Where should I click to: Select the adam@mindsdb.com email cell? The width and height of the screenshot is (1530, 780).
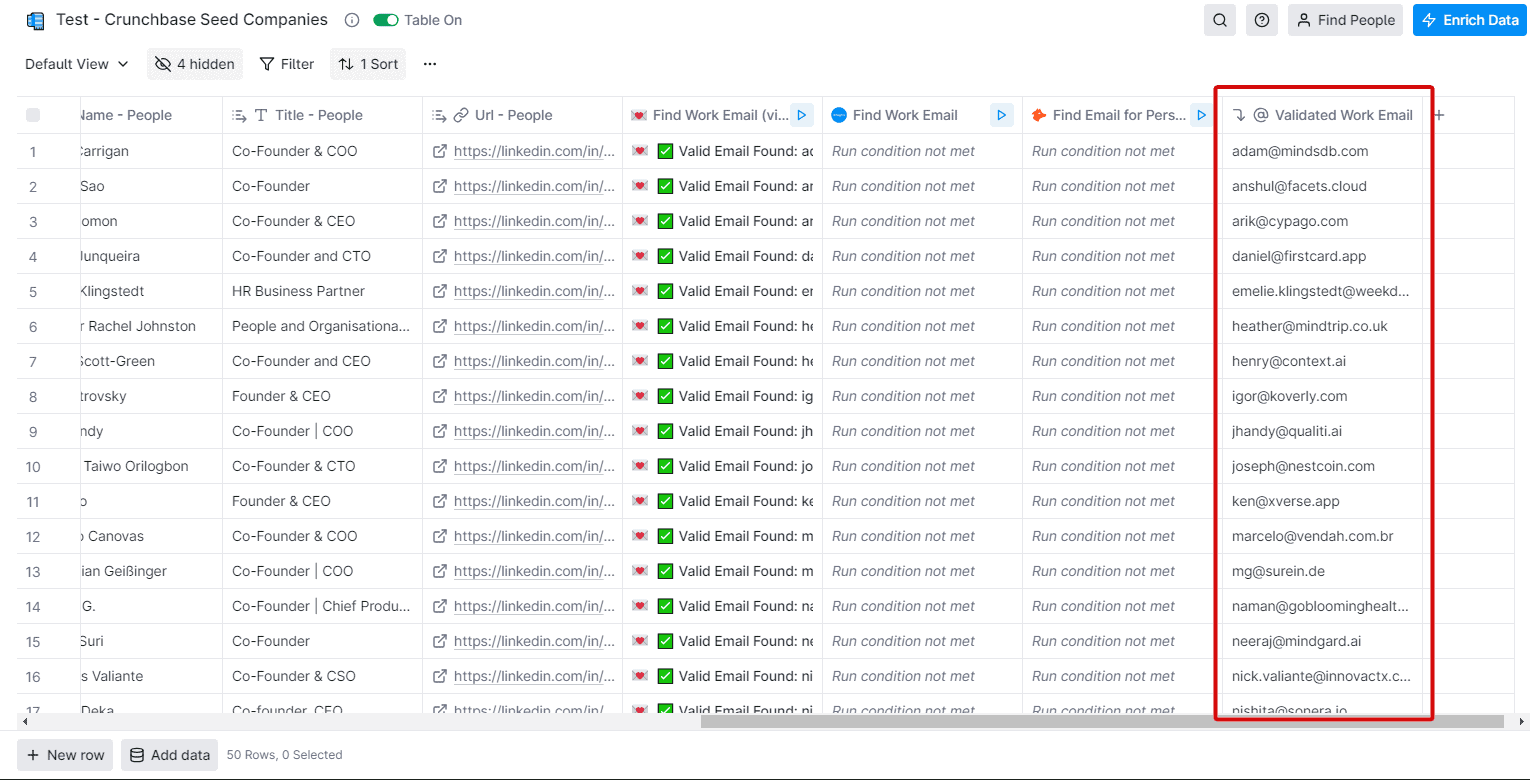pos(1322,151)
